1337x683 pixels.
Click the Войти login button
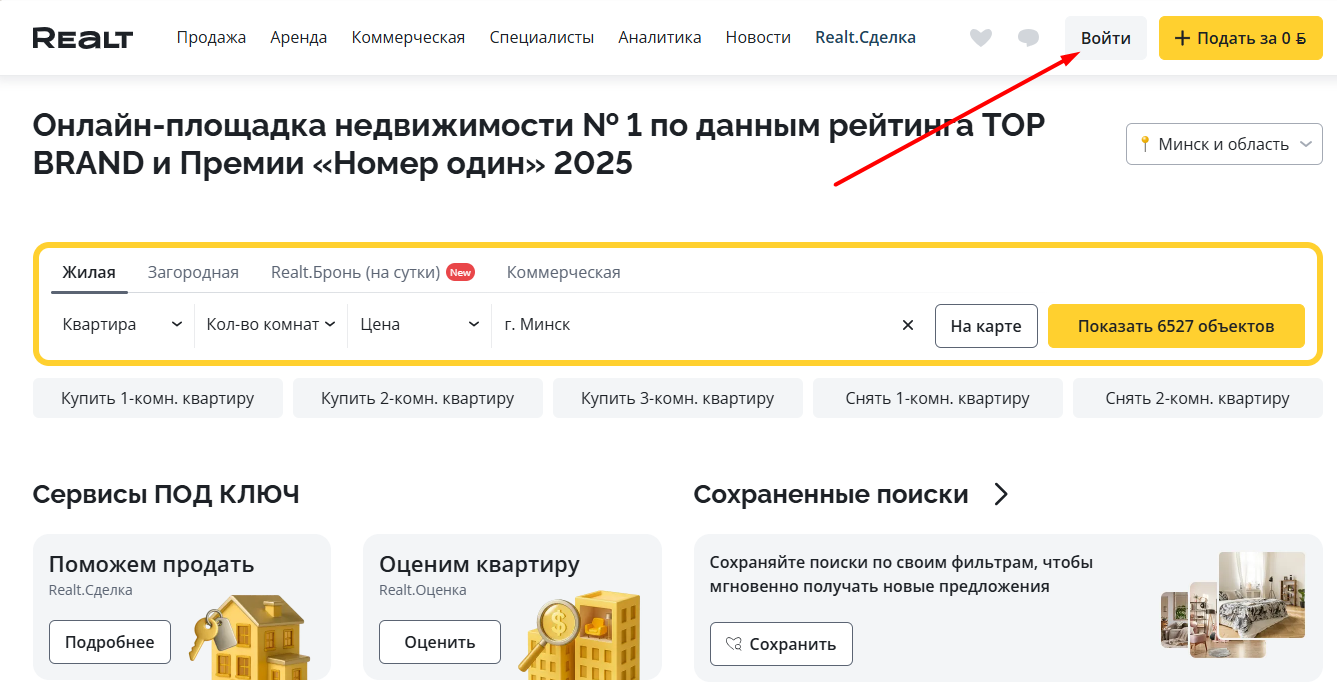(x=1106, y=38)
